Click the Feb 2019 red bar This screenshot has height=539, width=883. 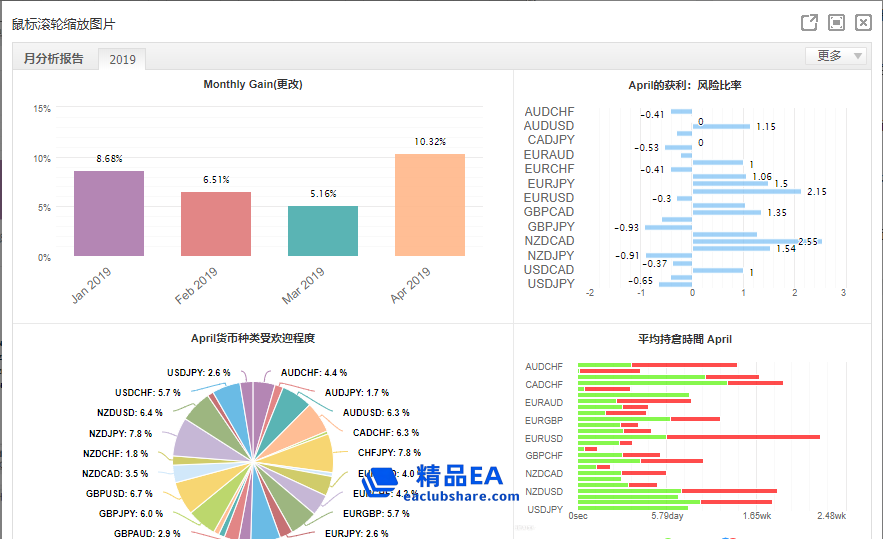(216, 224)
